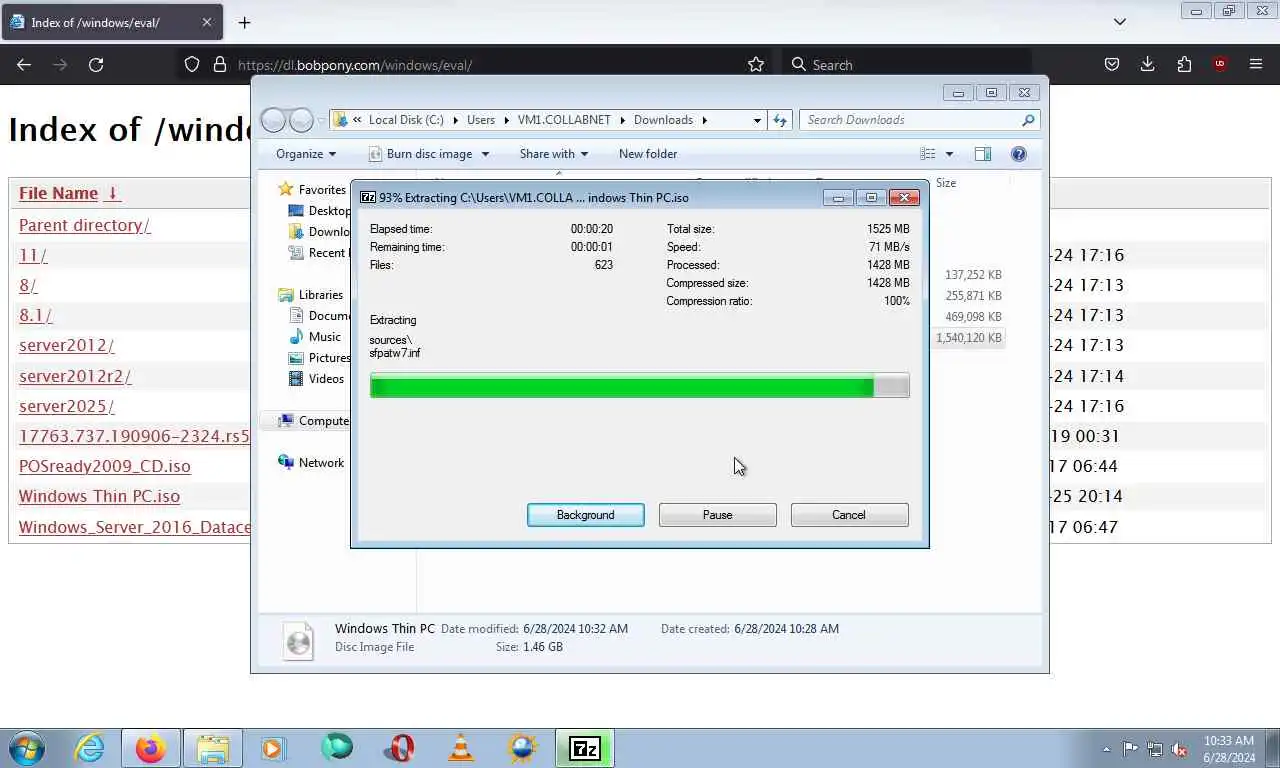The image size is (1280, 768).
Task: Refresh the Explorer address bar
Action: coord(780,120)
